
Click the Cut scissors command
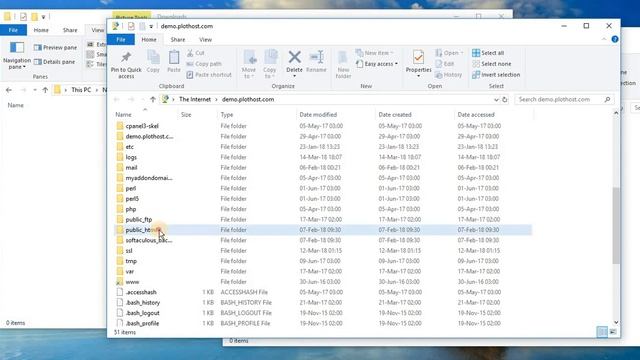tap(196, 53)
